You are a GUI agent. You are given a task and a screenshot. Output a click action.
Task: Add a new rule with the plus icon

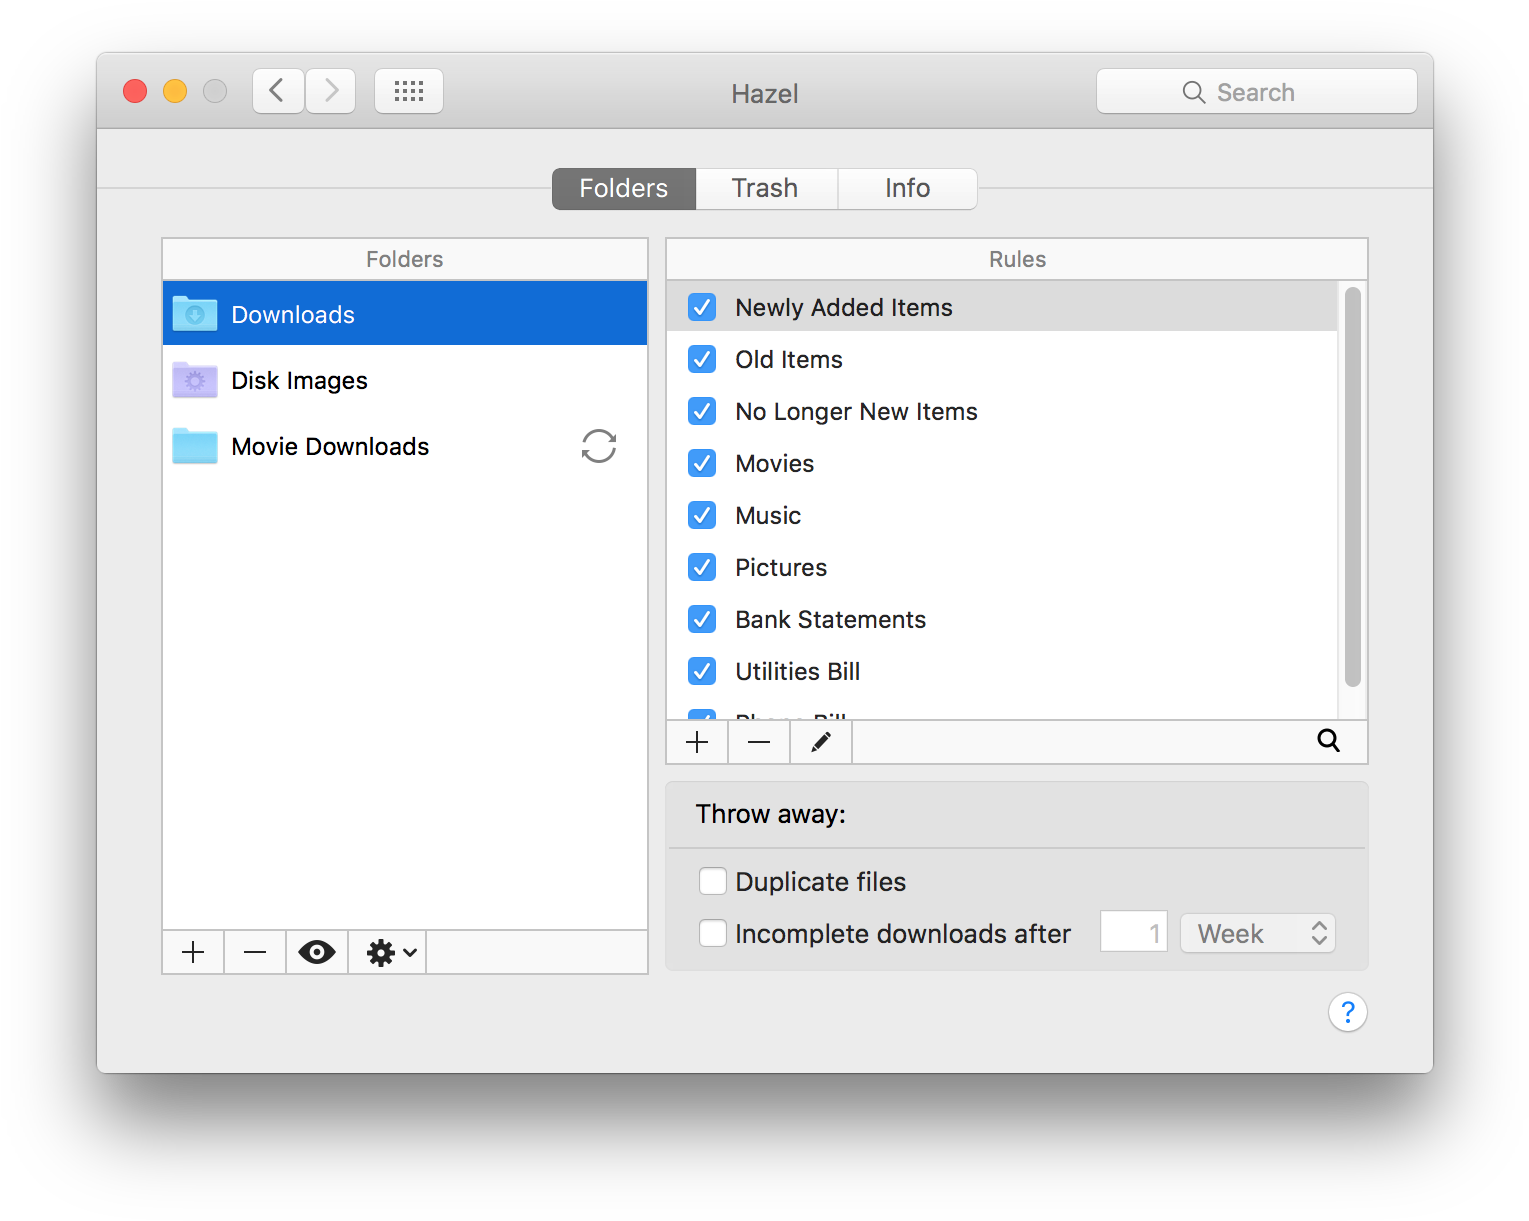(697, 741)
